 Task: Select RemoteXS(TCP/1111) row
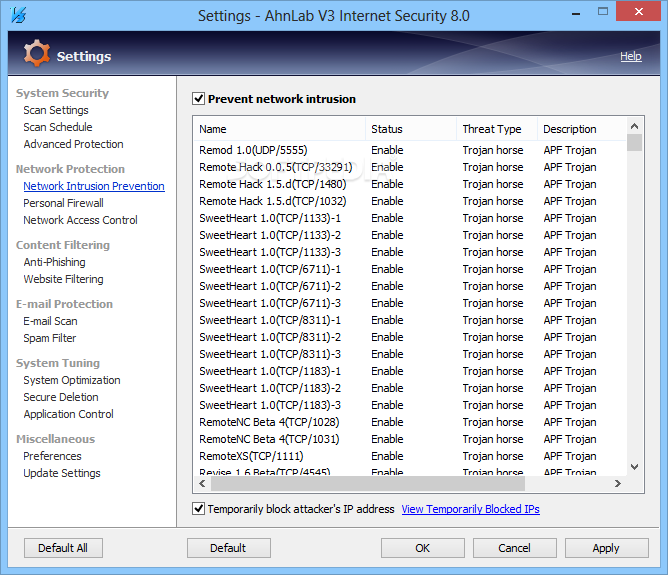[410, 457]
